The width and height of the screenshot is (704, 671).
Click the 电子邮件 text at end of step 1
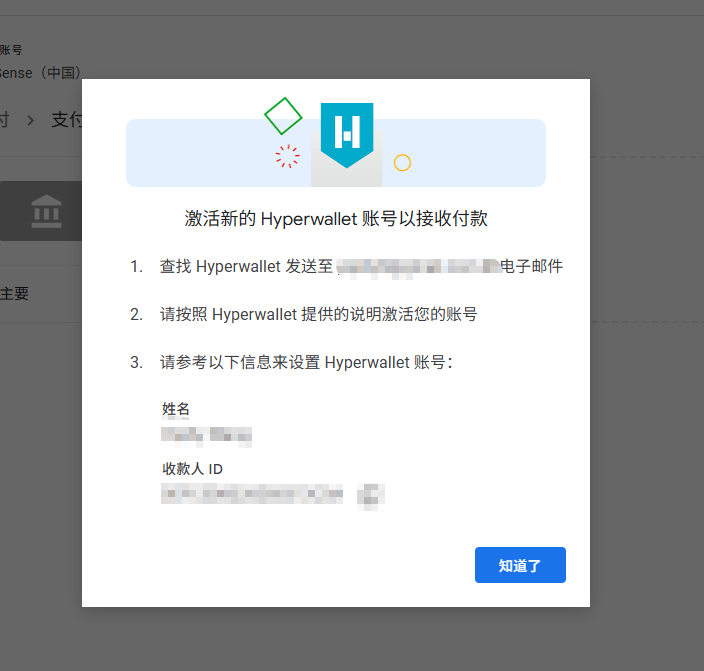[x=532, y=266]
